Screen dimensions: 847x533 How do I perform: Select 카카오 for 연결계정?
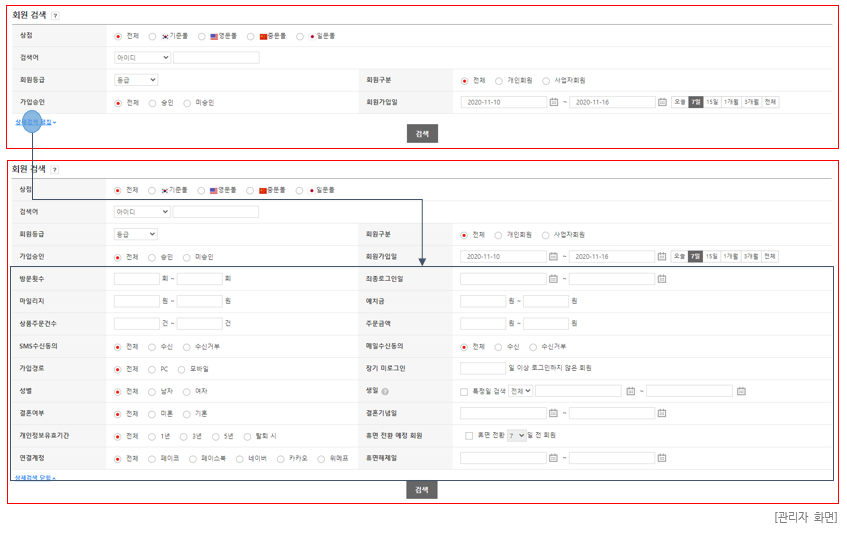[280, 459]
